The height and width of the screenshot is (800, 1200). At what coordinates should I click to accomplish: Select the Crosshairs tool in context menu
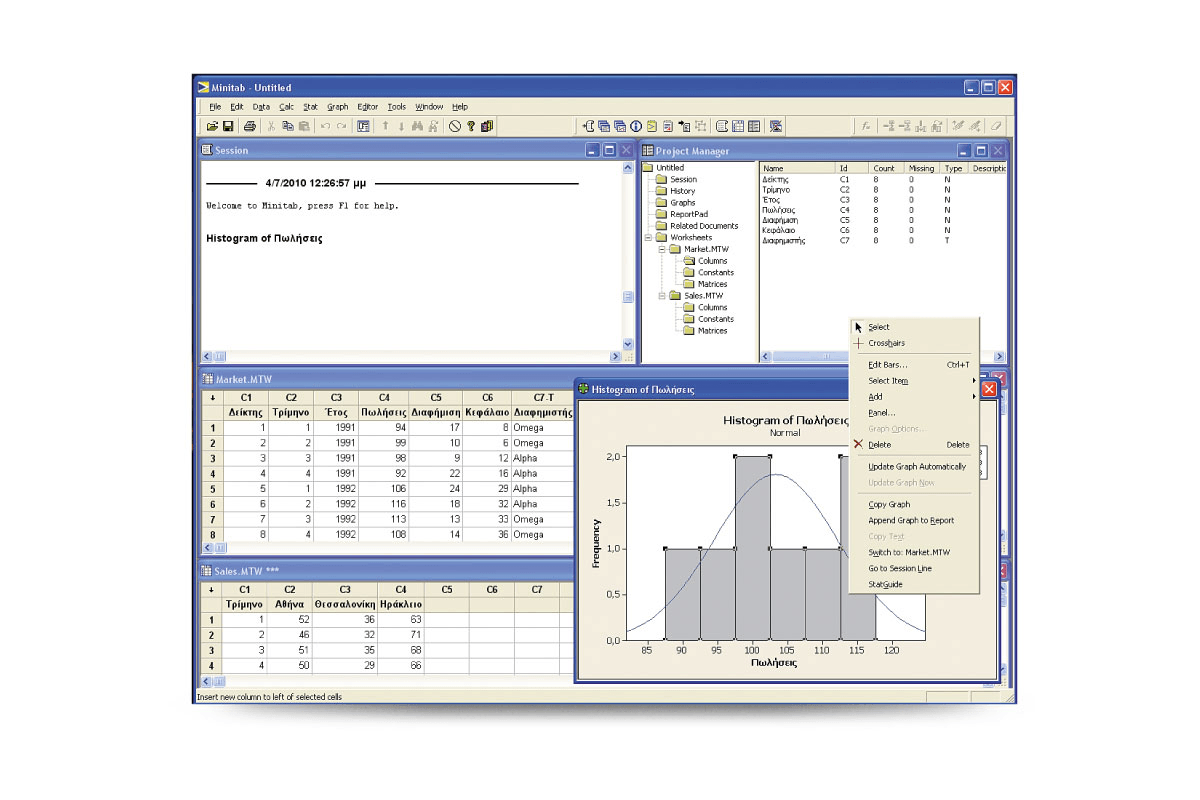click(886, 343)
